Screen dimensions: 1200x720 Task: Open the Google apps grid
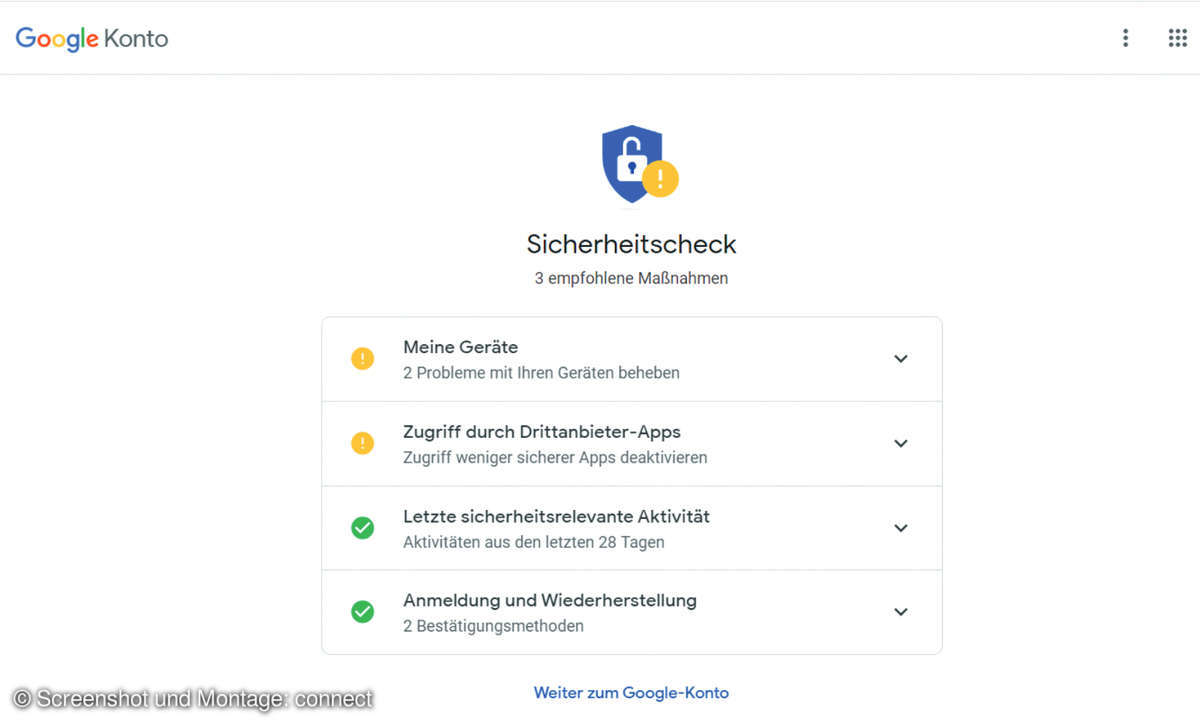pos(1177,38)
